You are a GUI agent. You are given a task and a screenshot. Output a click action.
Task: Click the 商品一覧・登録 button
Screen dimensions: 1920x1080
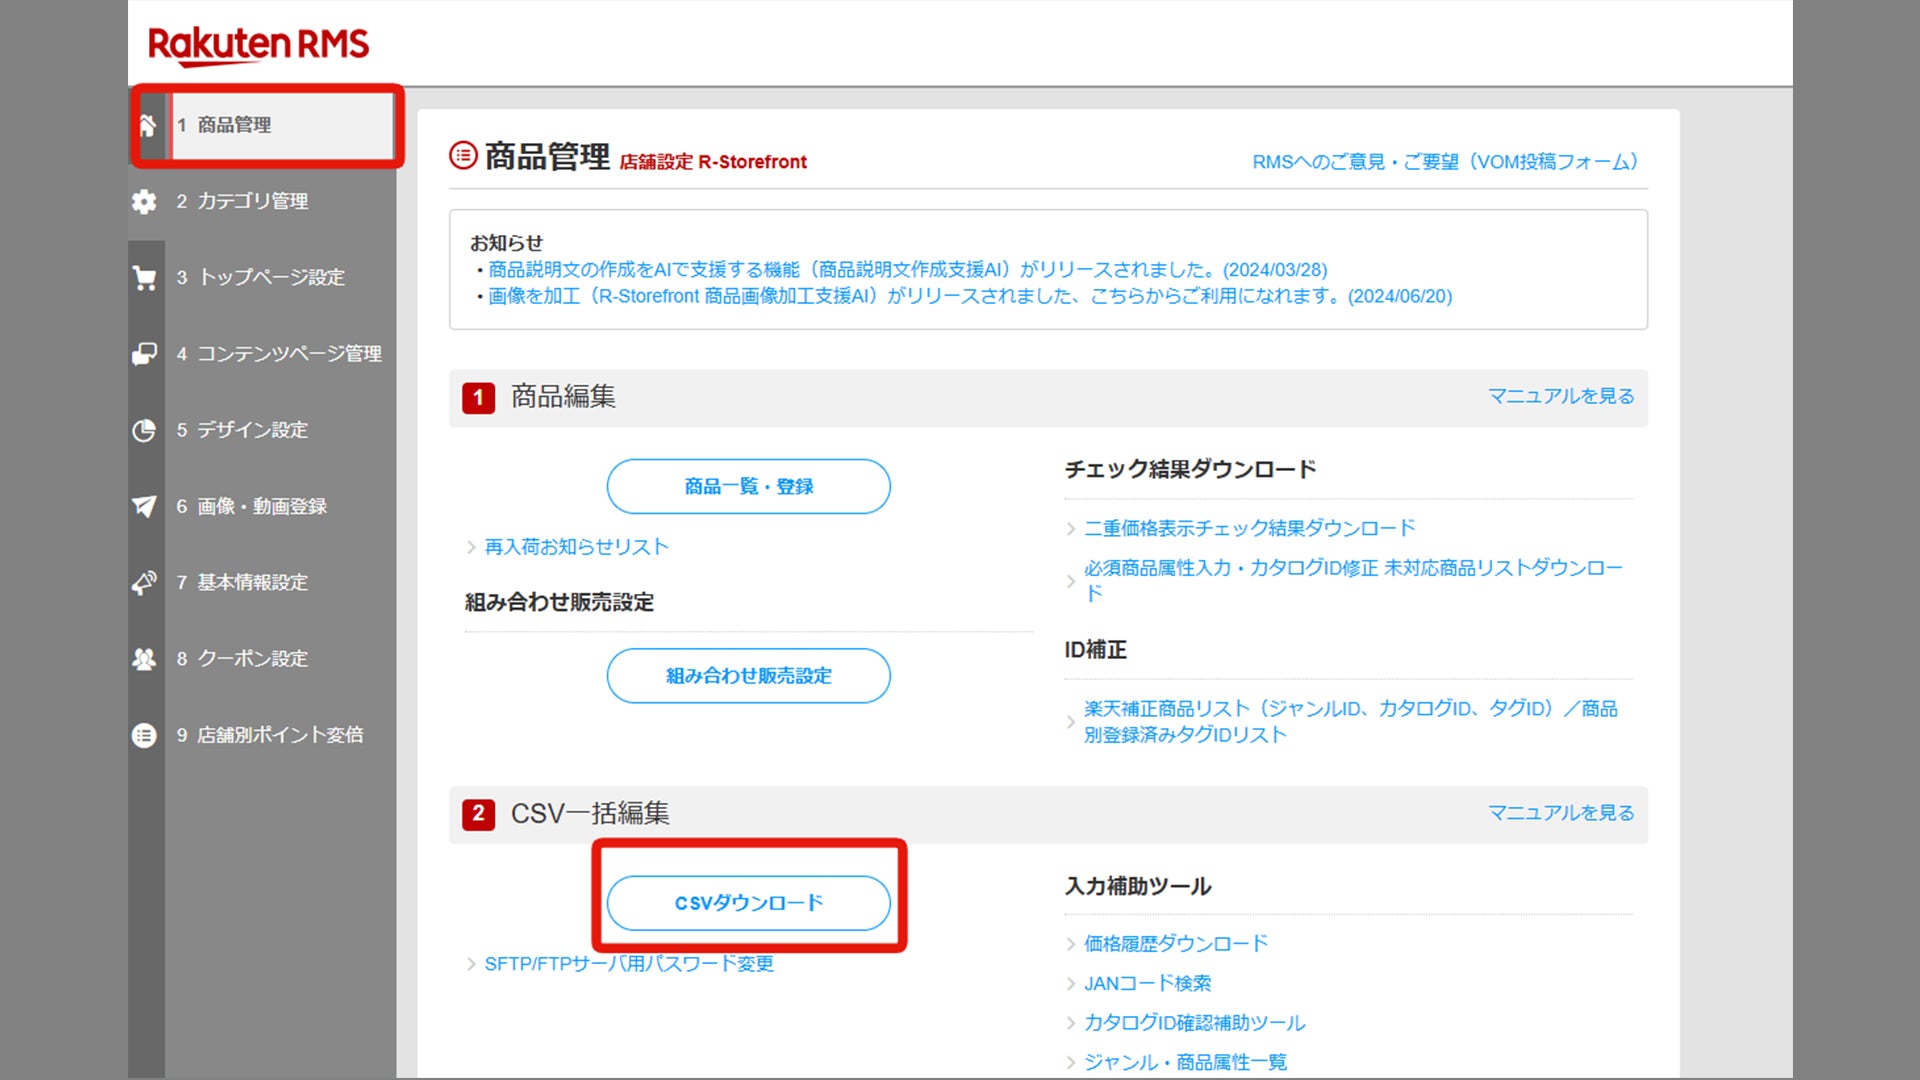click(x=748, y=487)
